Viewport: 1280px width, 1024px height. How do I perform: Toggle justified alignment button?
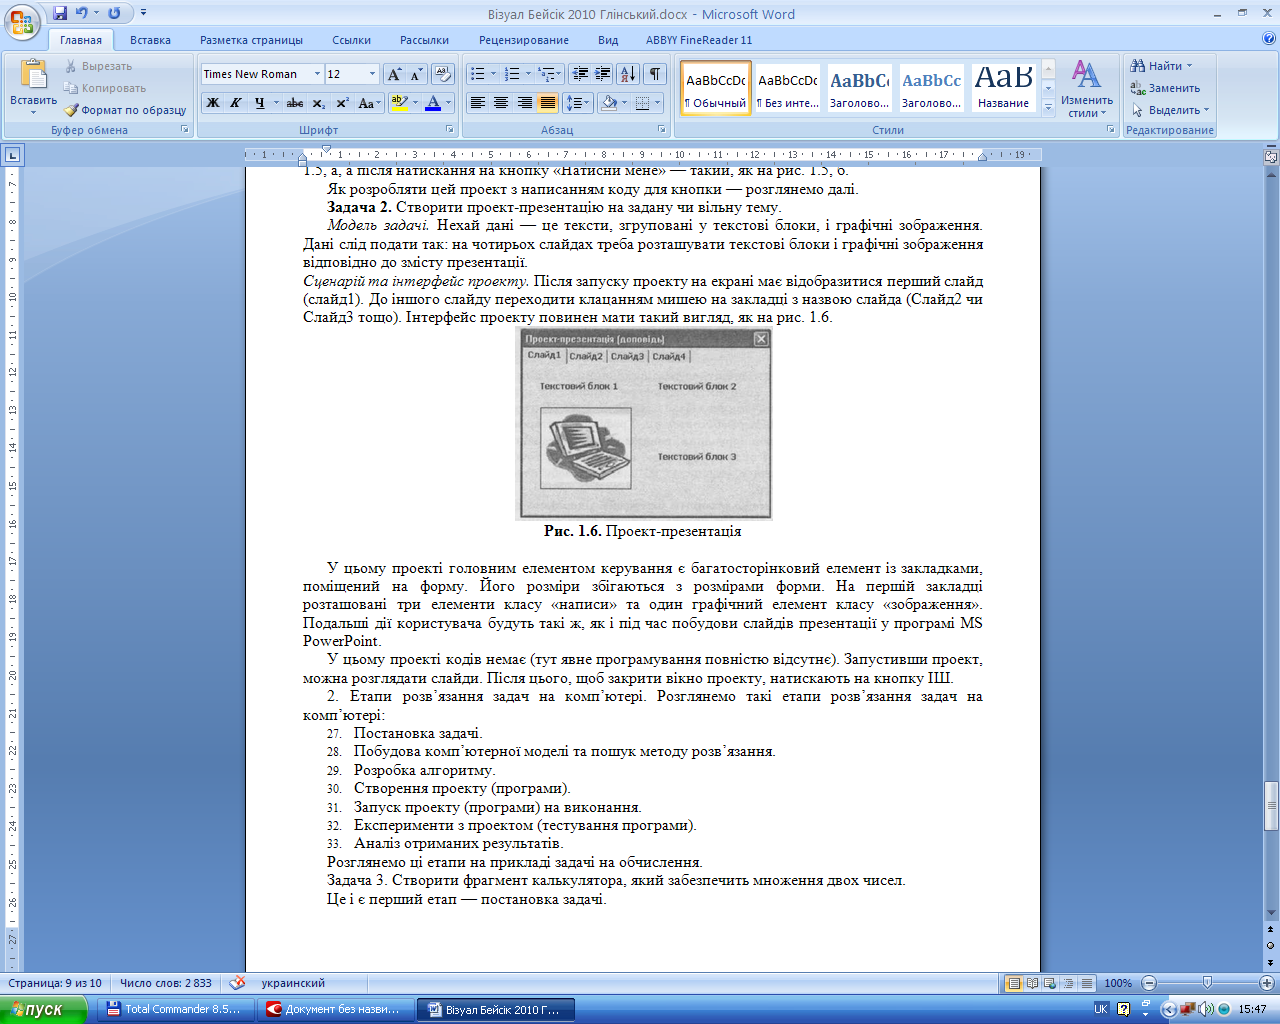548,103
